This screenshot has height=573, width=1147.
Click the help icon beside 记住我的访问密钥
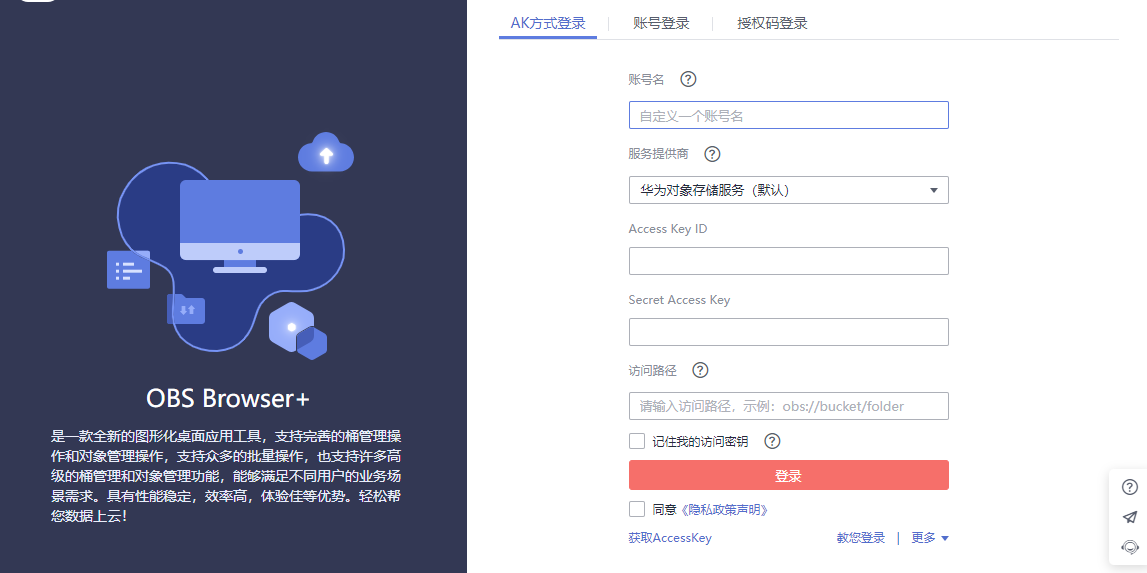pos(772,441)
